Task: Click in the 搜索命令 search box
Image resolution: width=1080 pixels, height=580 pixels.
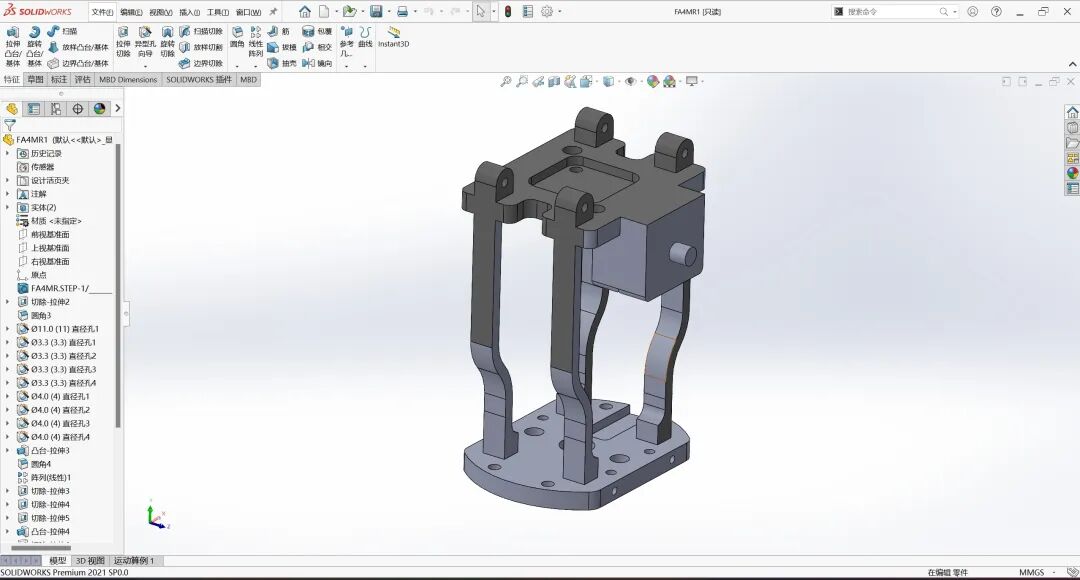Action: click(x=893, y=12)
